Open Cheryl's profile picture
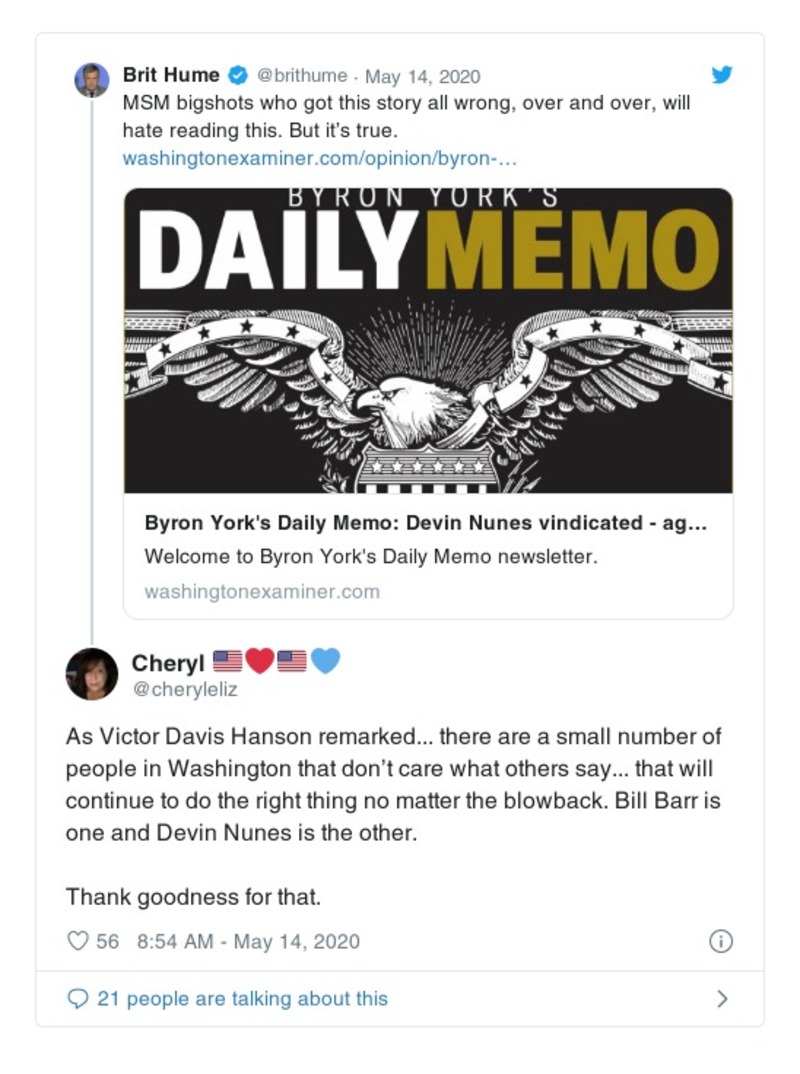This screenshot has width=800, height=1074. [92, 673]
